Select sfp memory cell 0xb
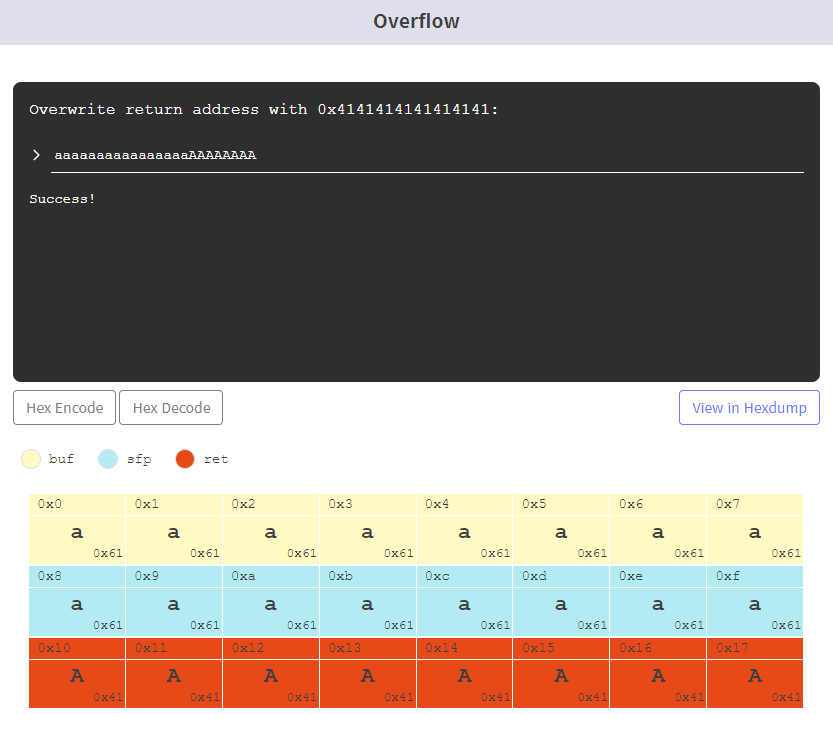Screen dimensions: 833x738 368,601
